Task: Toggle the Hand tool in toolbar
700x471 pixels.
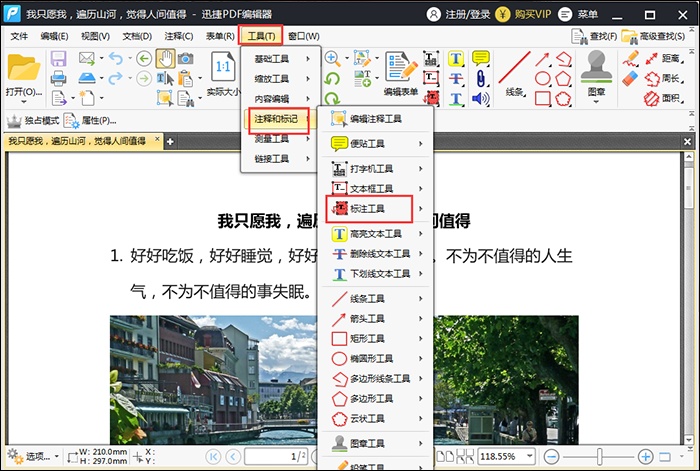Action: coord(165,58)
